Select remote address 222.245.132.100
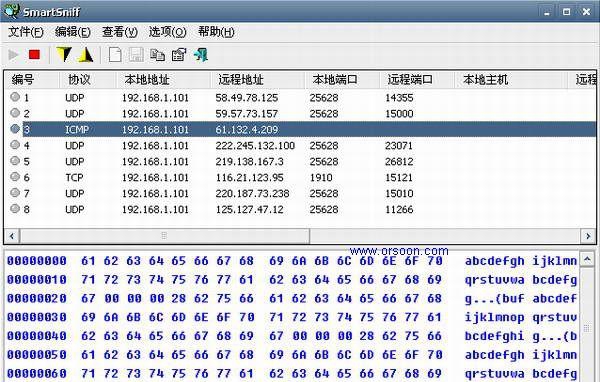Viewport: 600px width, 382px height. (255, 145)
